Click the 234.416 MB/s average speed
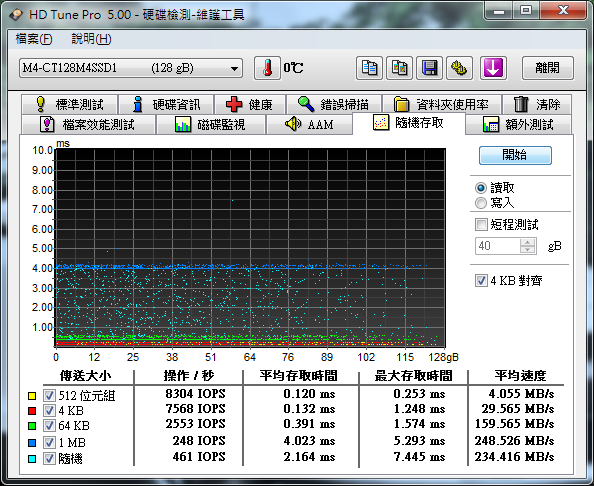This screenshot has height=486, width=594. point(514,457)
